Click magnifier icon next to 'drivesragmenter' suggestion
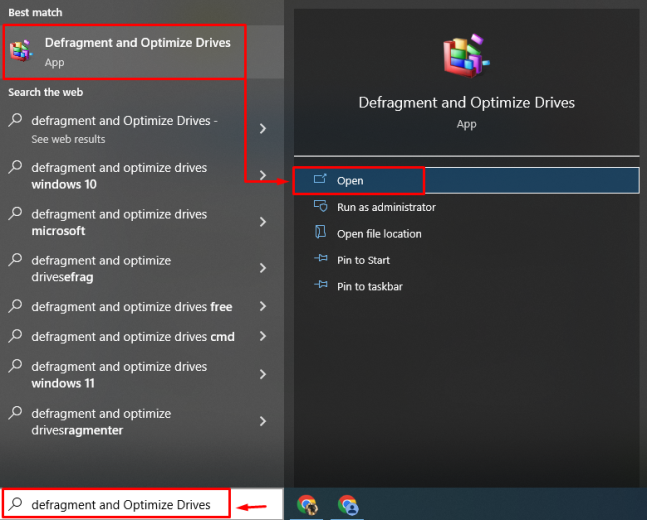 pyautogui.click(x=15, y=412)
